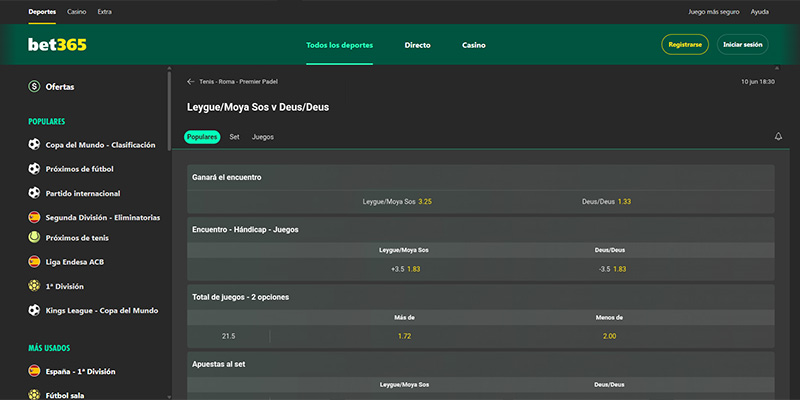The width and height of the screenshot is (800, 400).
Task: Open the Directo section in header
Action: (x=417, y=45)
